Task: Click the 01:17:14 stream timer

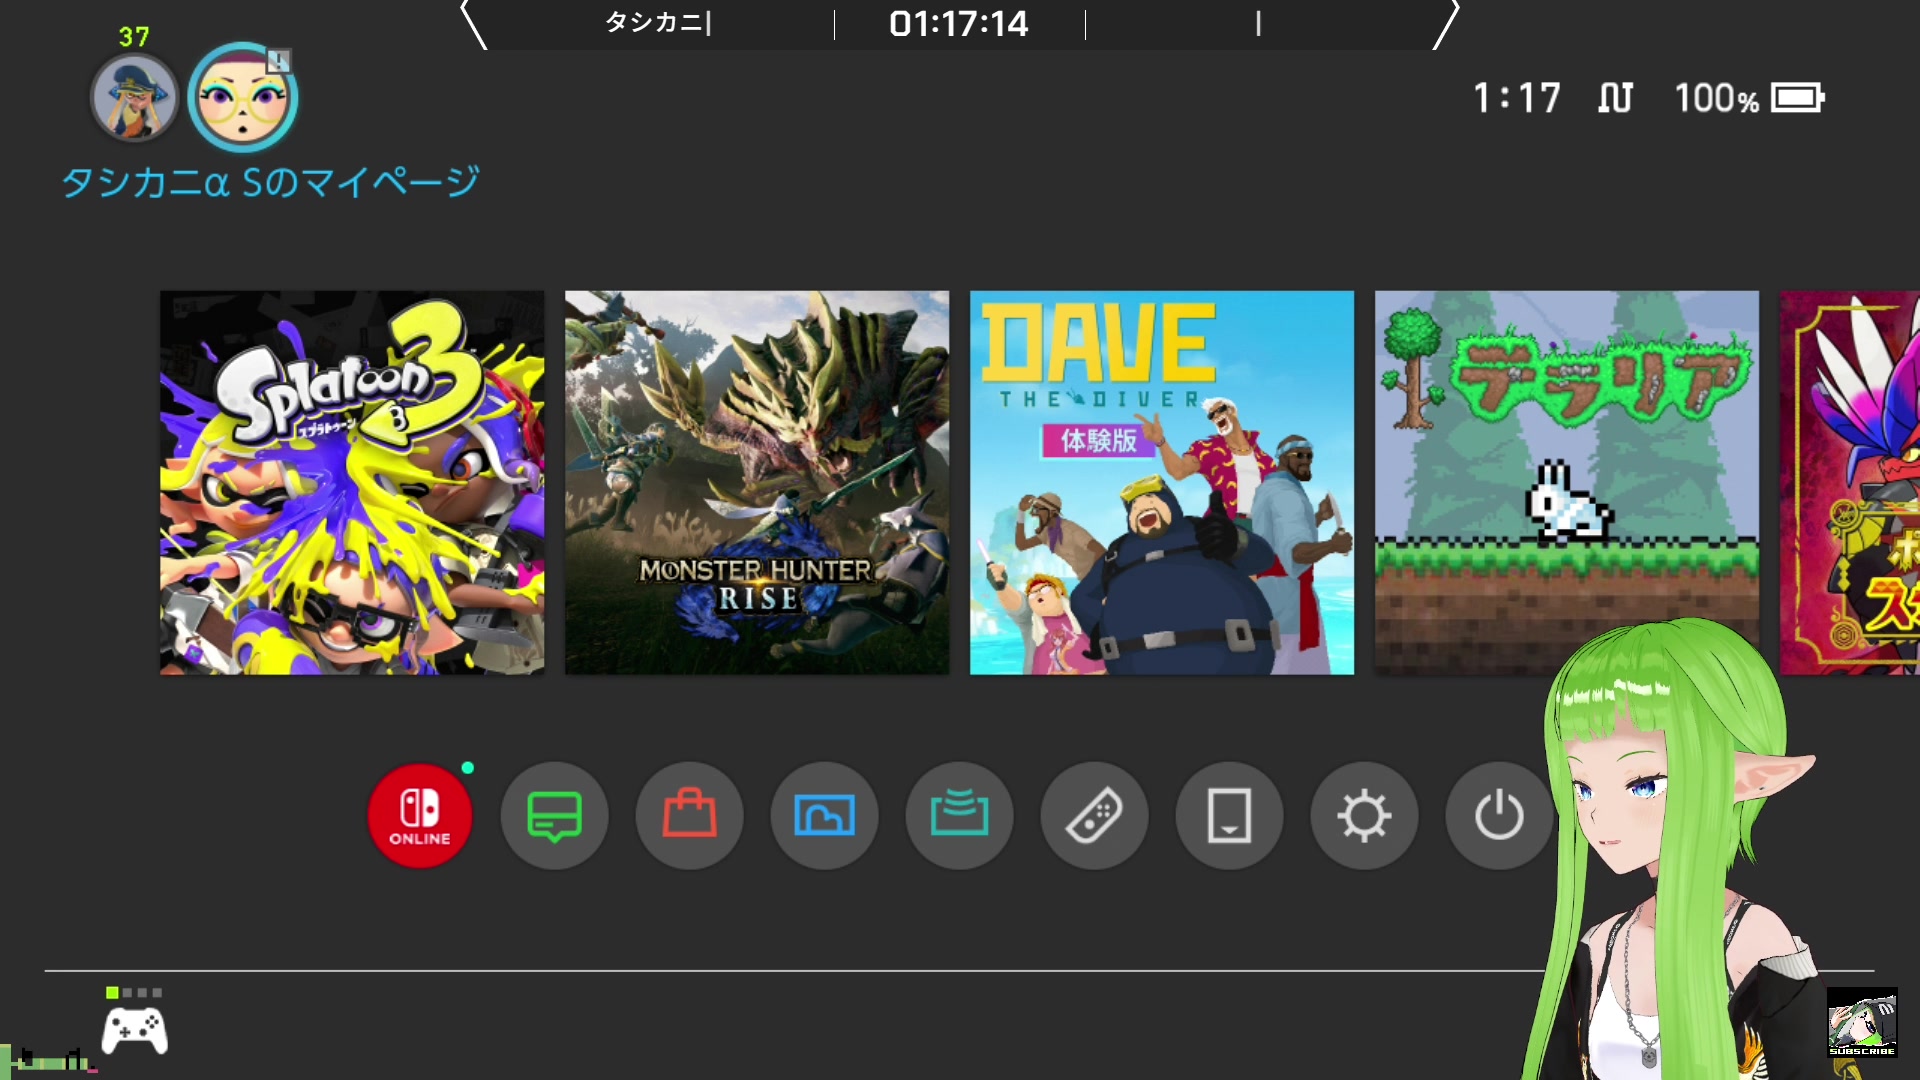Action: pos(959,23)
